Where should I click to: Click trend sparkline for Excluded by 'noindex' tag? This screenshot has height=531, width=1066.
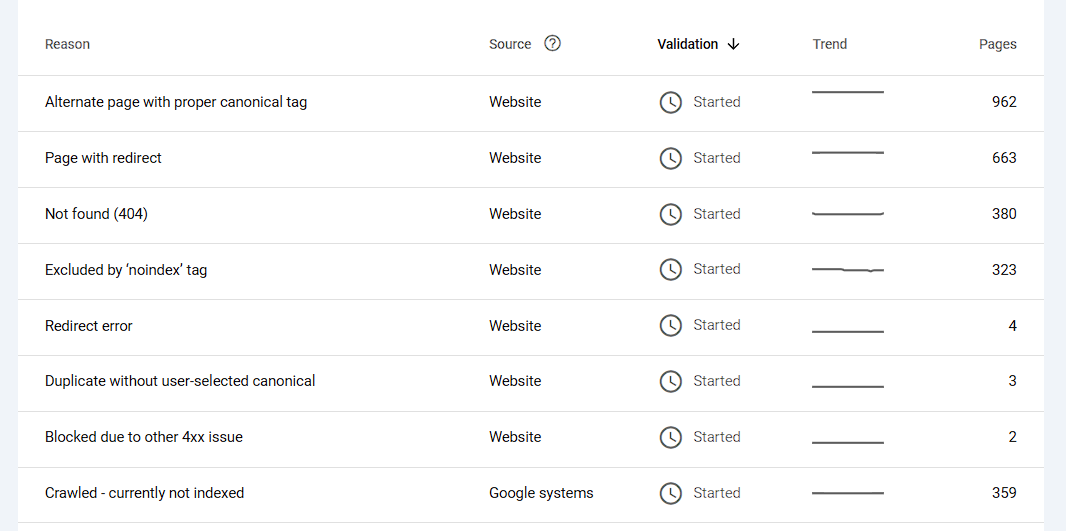(848, 270)
